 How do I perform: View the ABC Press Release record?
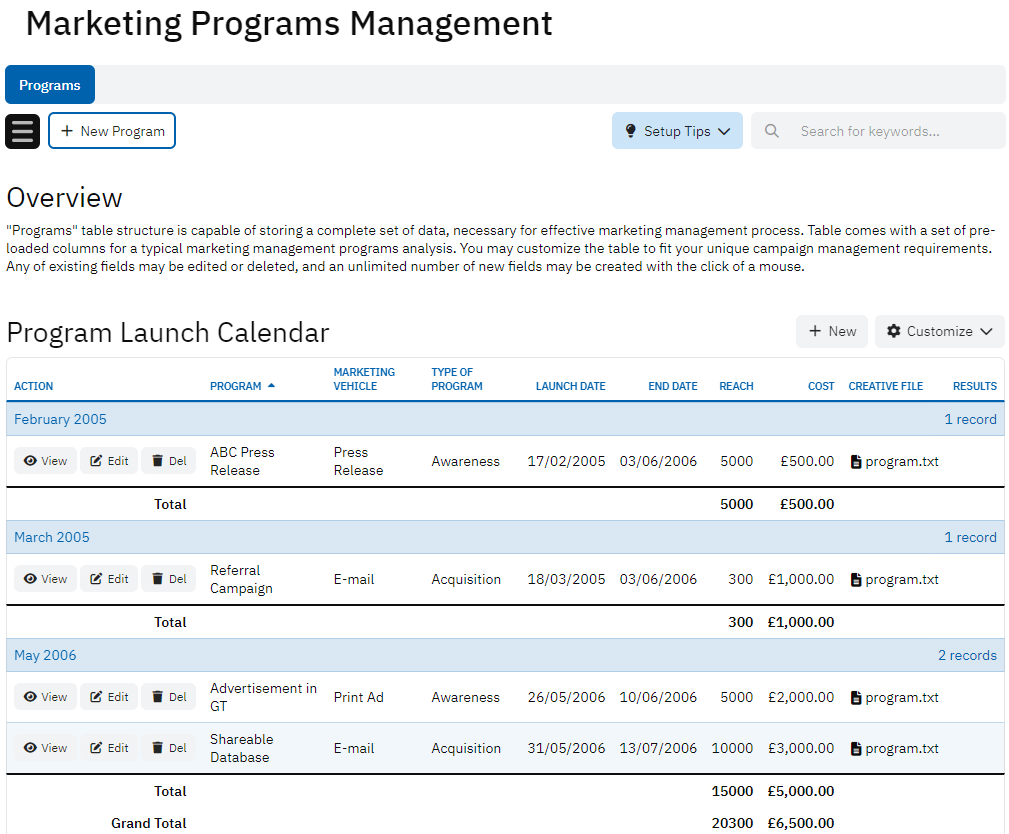pos(45,461)
